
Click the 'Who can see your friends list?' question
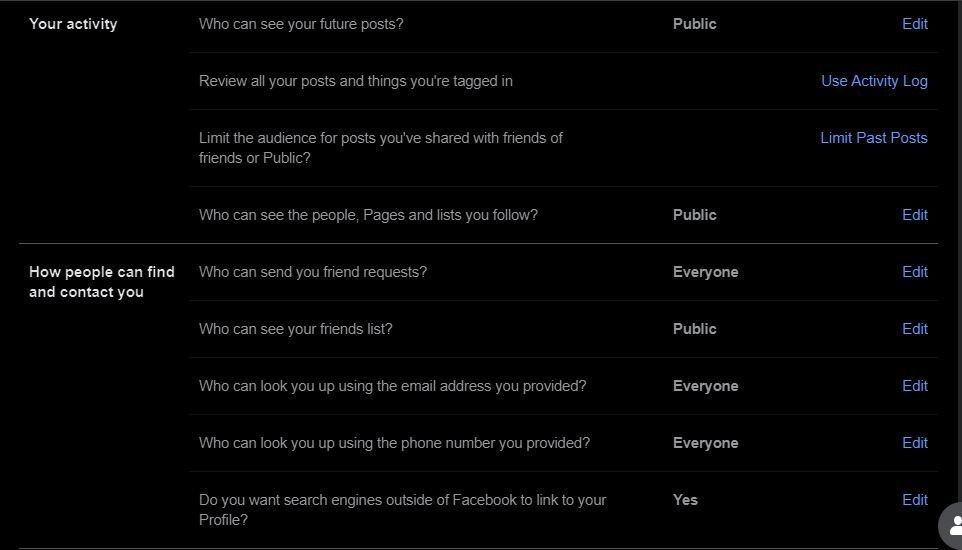click(x=295, y=329)
